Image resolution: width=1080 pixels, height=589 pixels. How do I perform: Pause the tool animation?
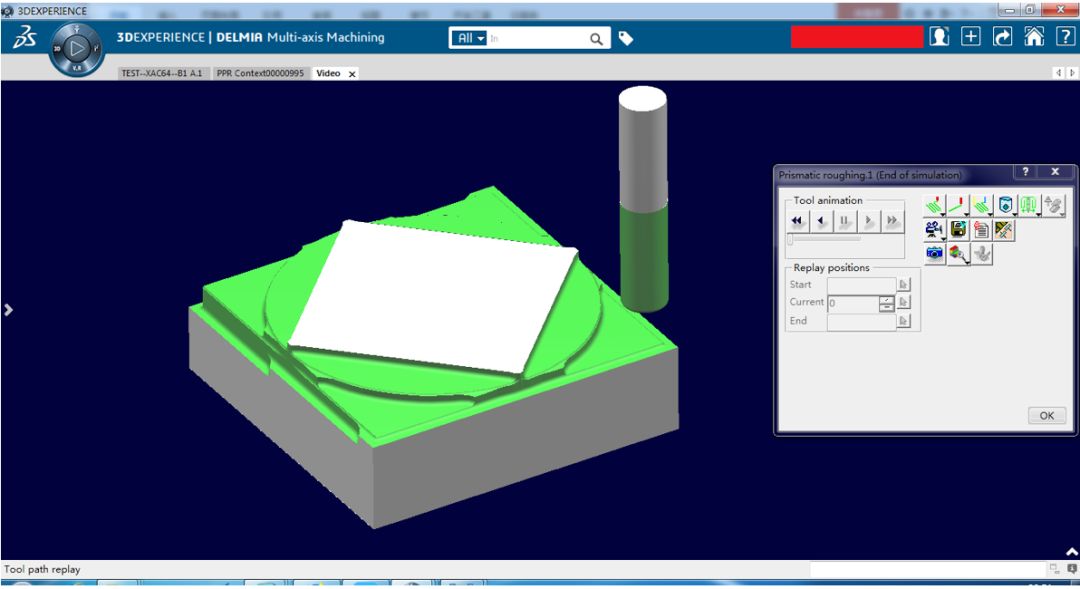[x=844, y=221]
